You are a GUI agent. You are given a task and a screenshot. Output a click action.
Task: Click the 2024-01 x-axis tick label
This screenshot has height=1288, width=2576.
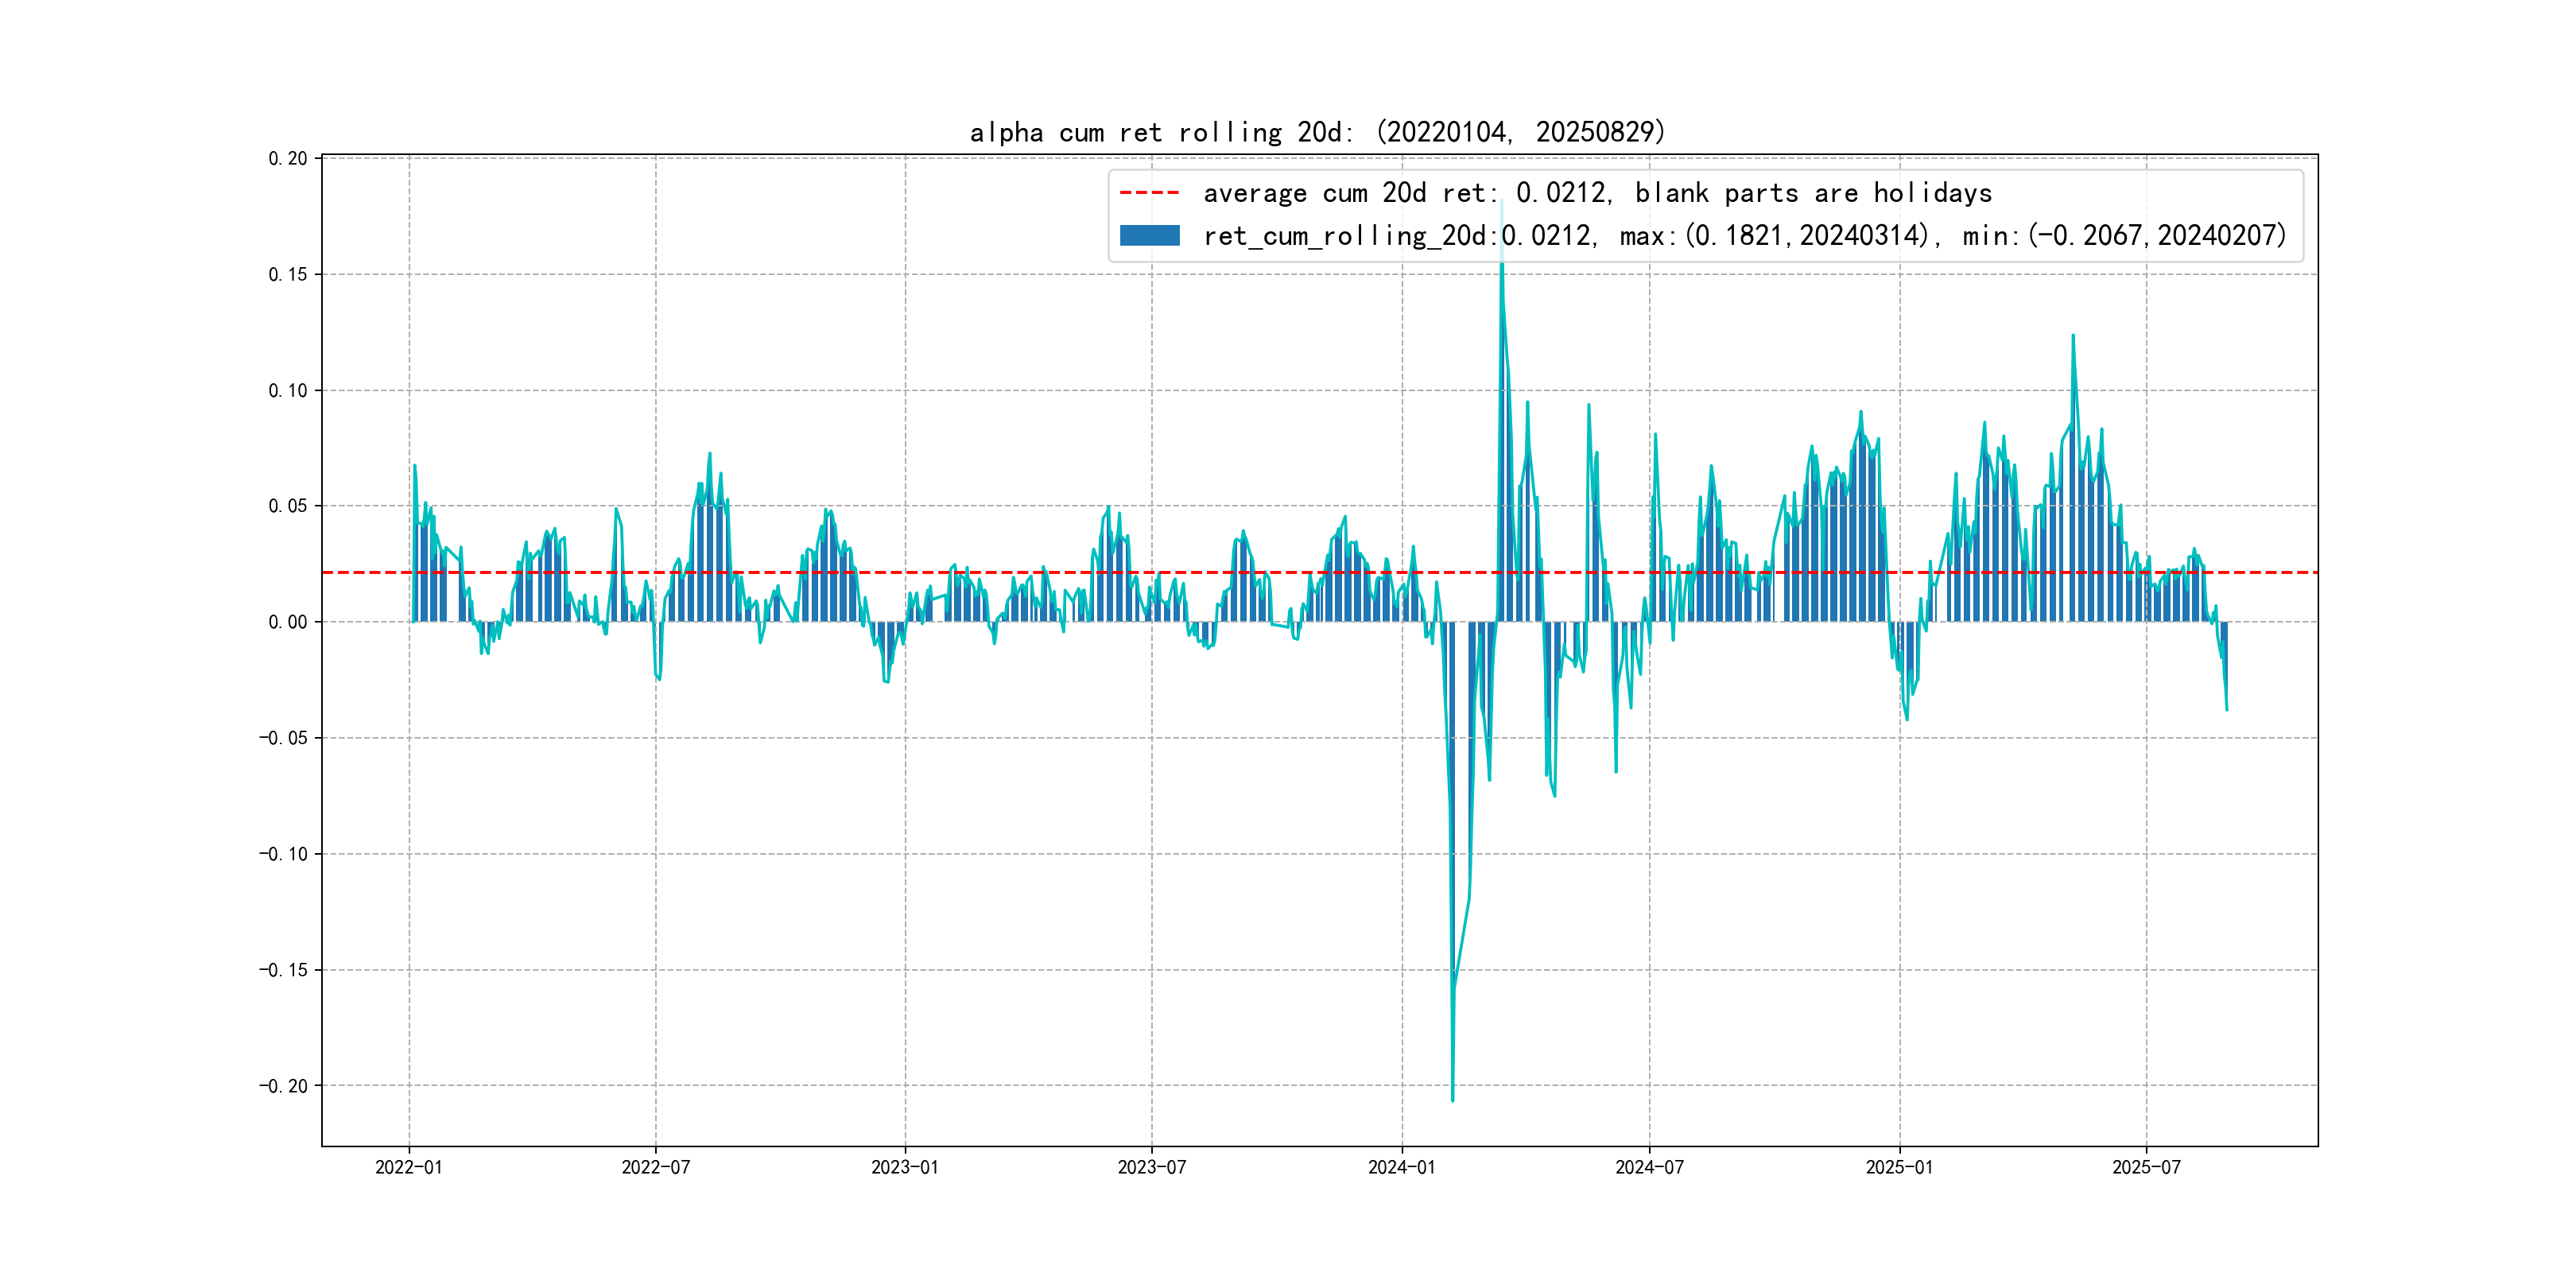[1401, 1167]
